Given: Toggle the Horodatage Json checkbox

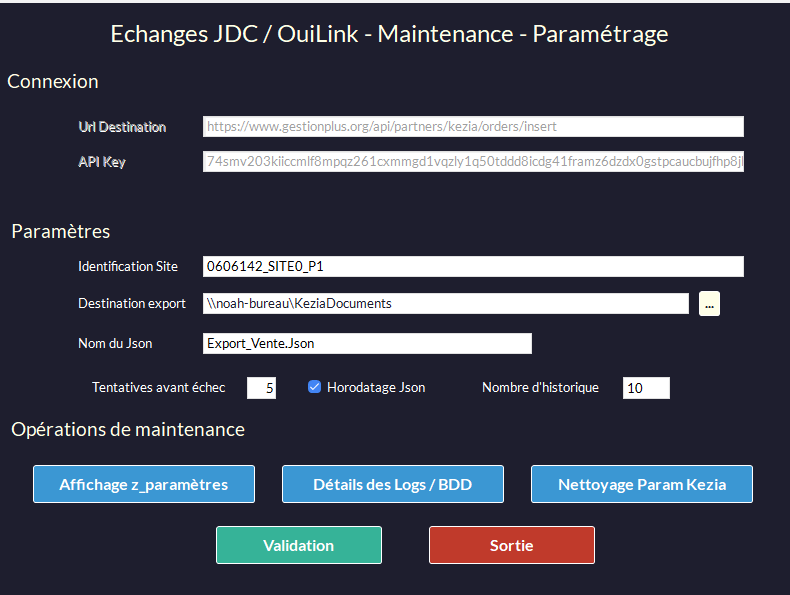Looking at the screenshot, I should tap(314, 387).
